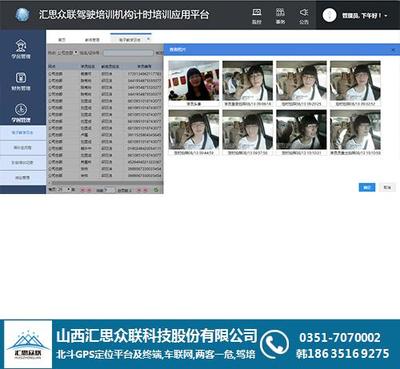Image resolution: width=400 pixels, height=369 pixels.
Task: Open the 公告 announcements speaker icon
Action: point(304,16)
